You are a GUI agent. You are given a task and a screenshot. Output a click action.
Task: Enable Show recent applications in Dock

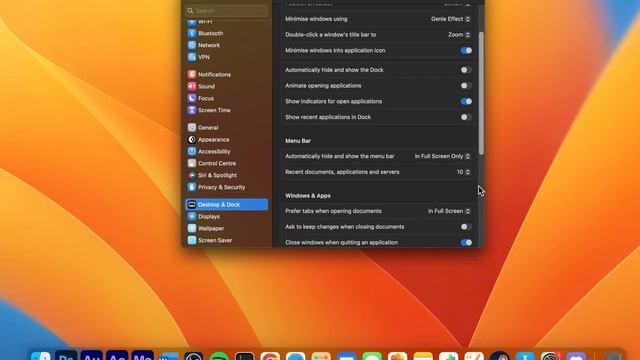click(466, 117)
